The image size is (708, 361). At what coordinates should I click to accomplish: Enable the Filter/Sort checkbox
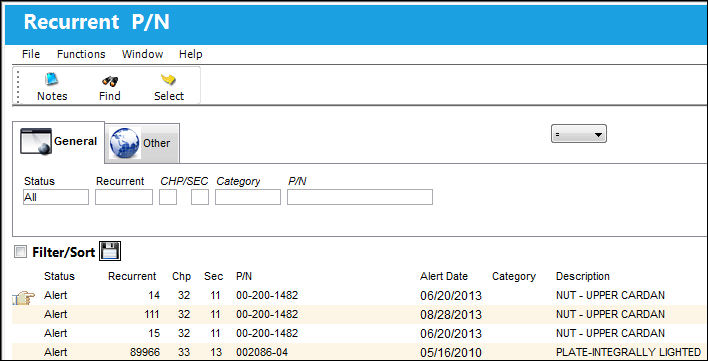click(20, 251)
